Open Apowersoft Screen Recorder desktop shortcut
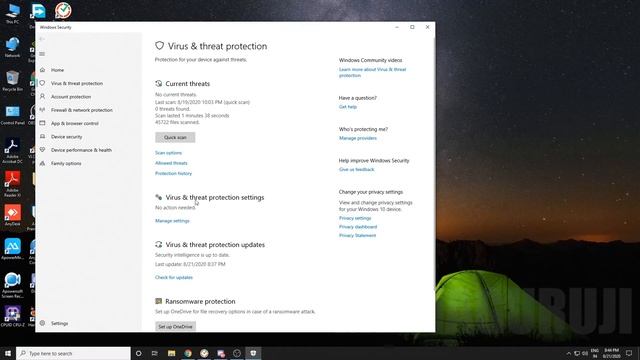 (12, 285)
